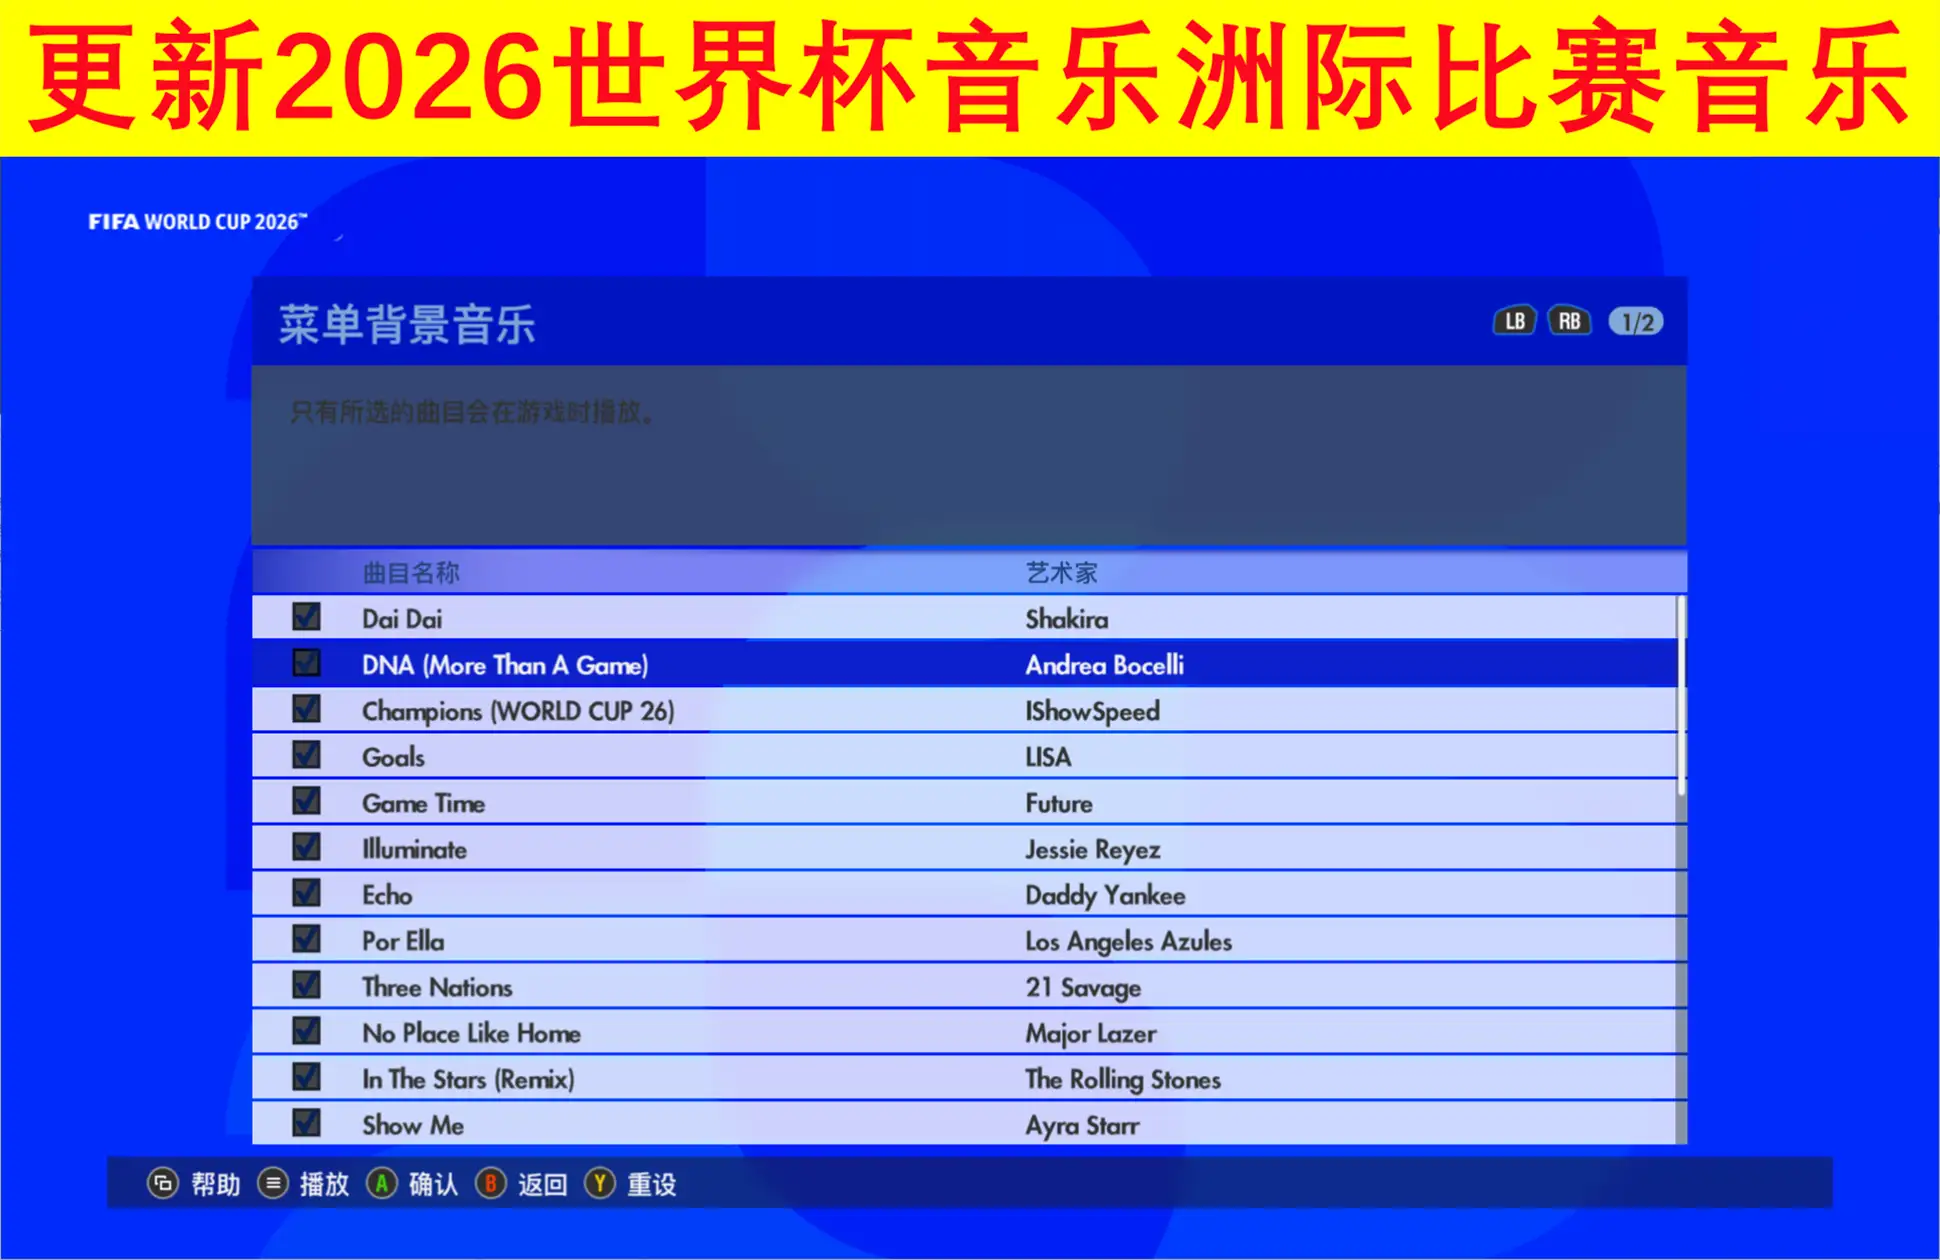Click the 重设 reset label
Screen dimensions: 1940x1260
click(x=652, y=1185)
